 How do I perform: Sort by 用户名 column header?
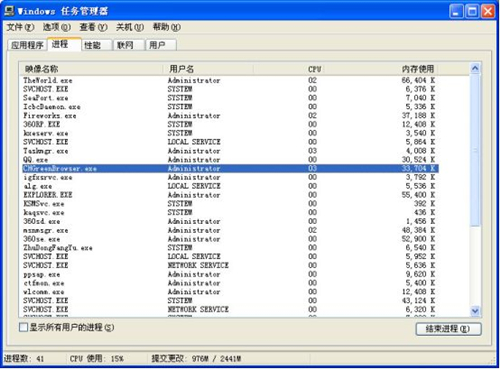click(209, 69)
